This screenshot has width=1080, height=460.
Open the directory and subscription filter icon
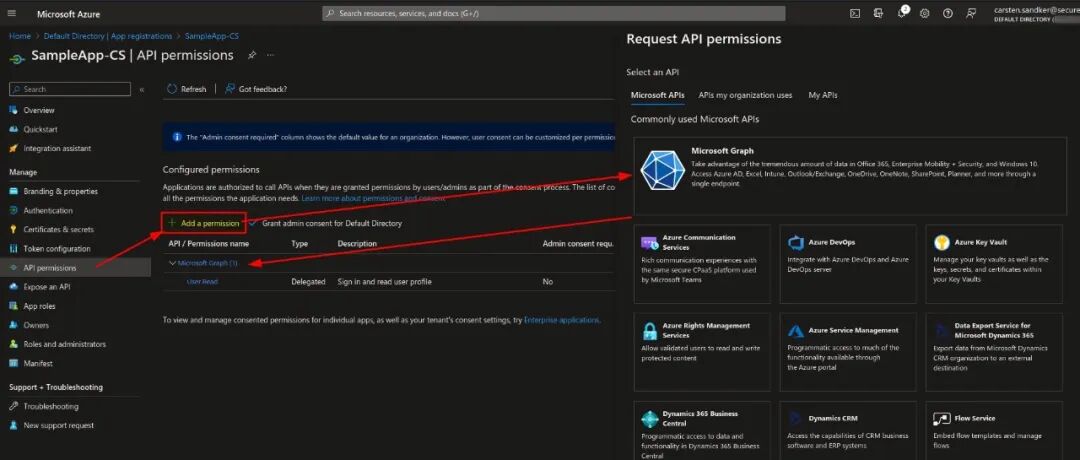(x=878, y=13)
